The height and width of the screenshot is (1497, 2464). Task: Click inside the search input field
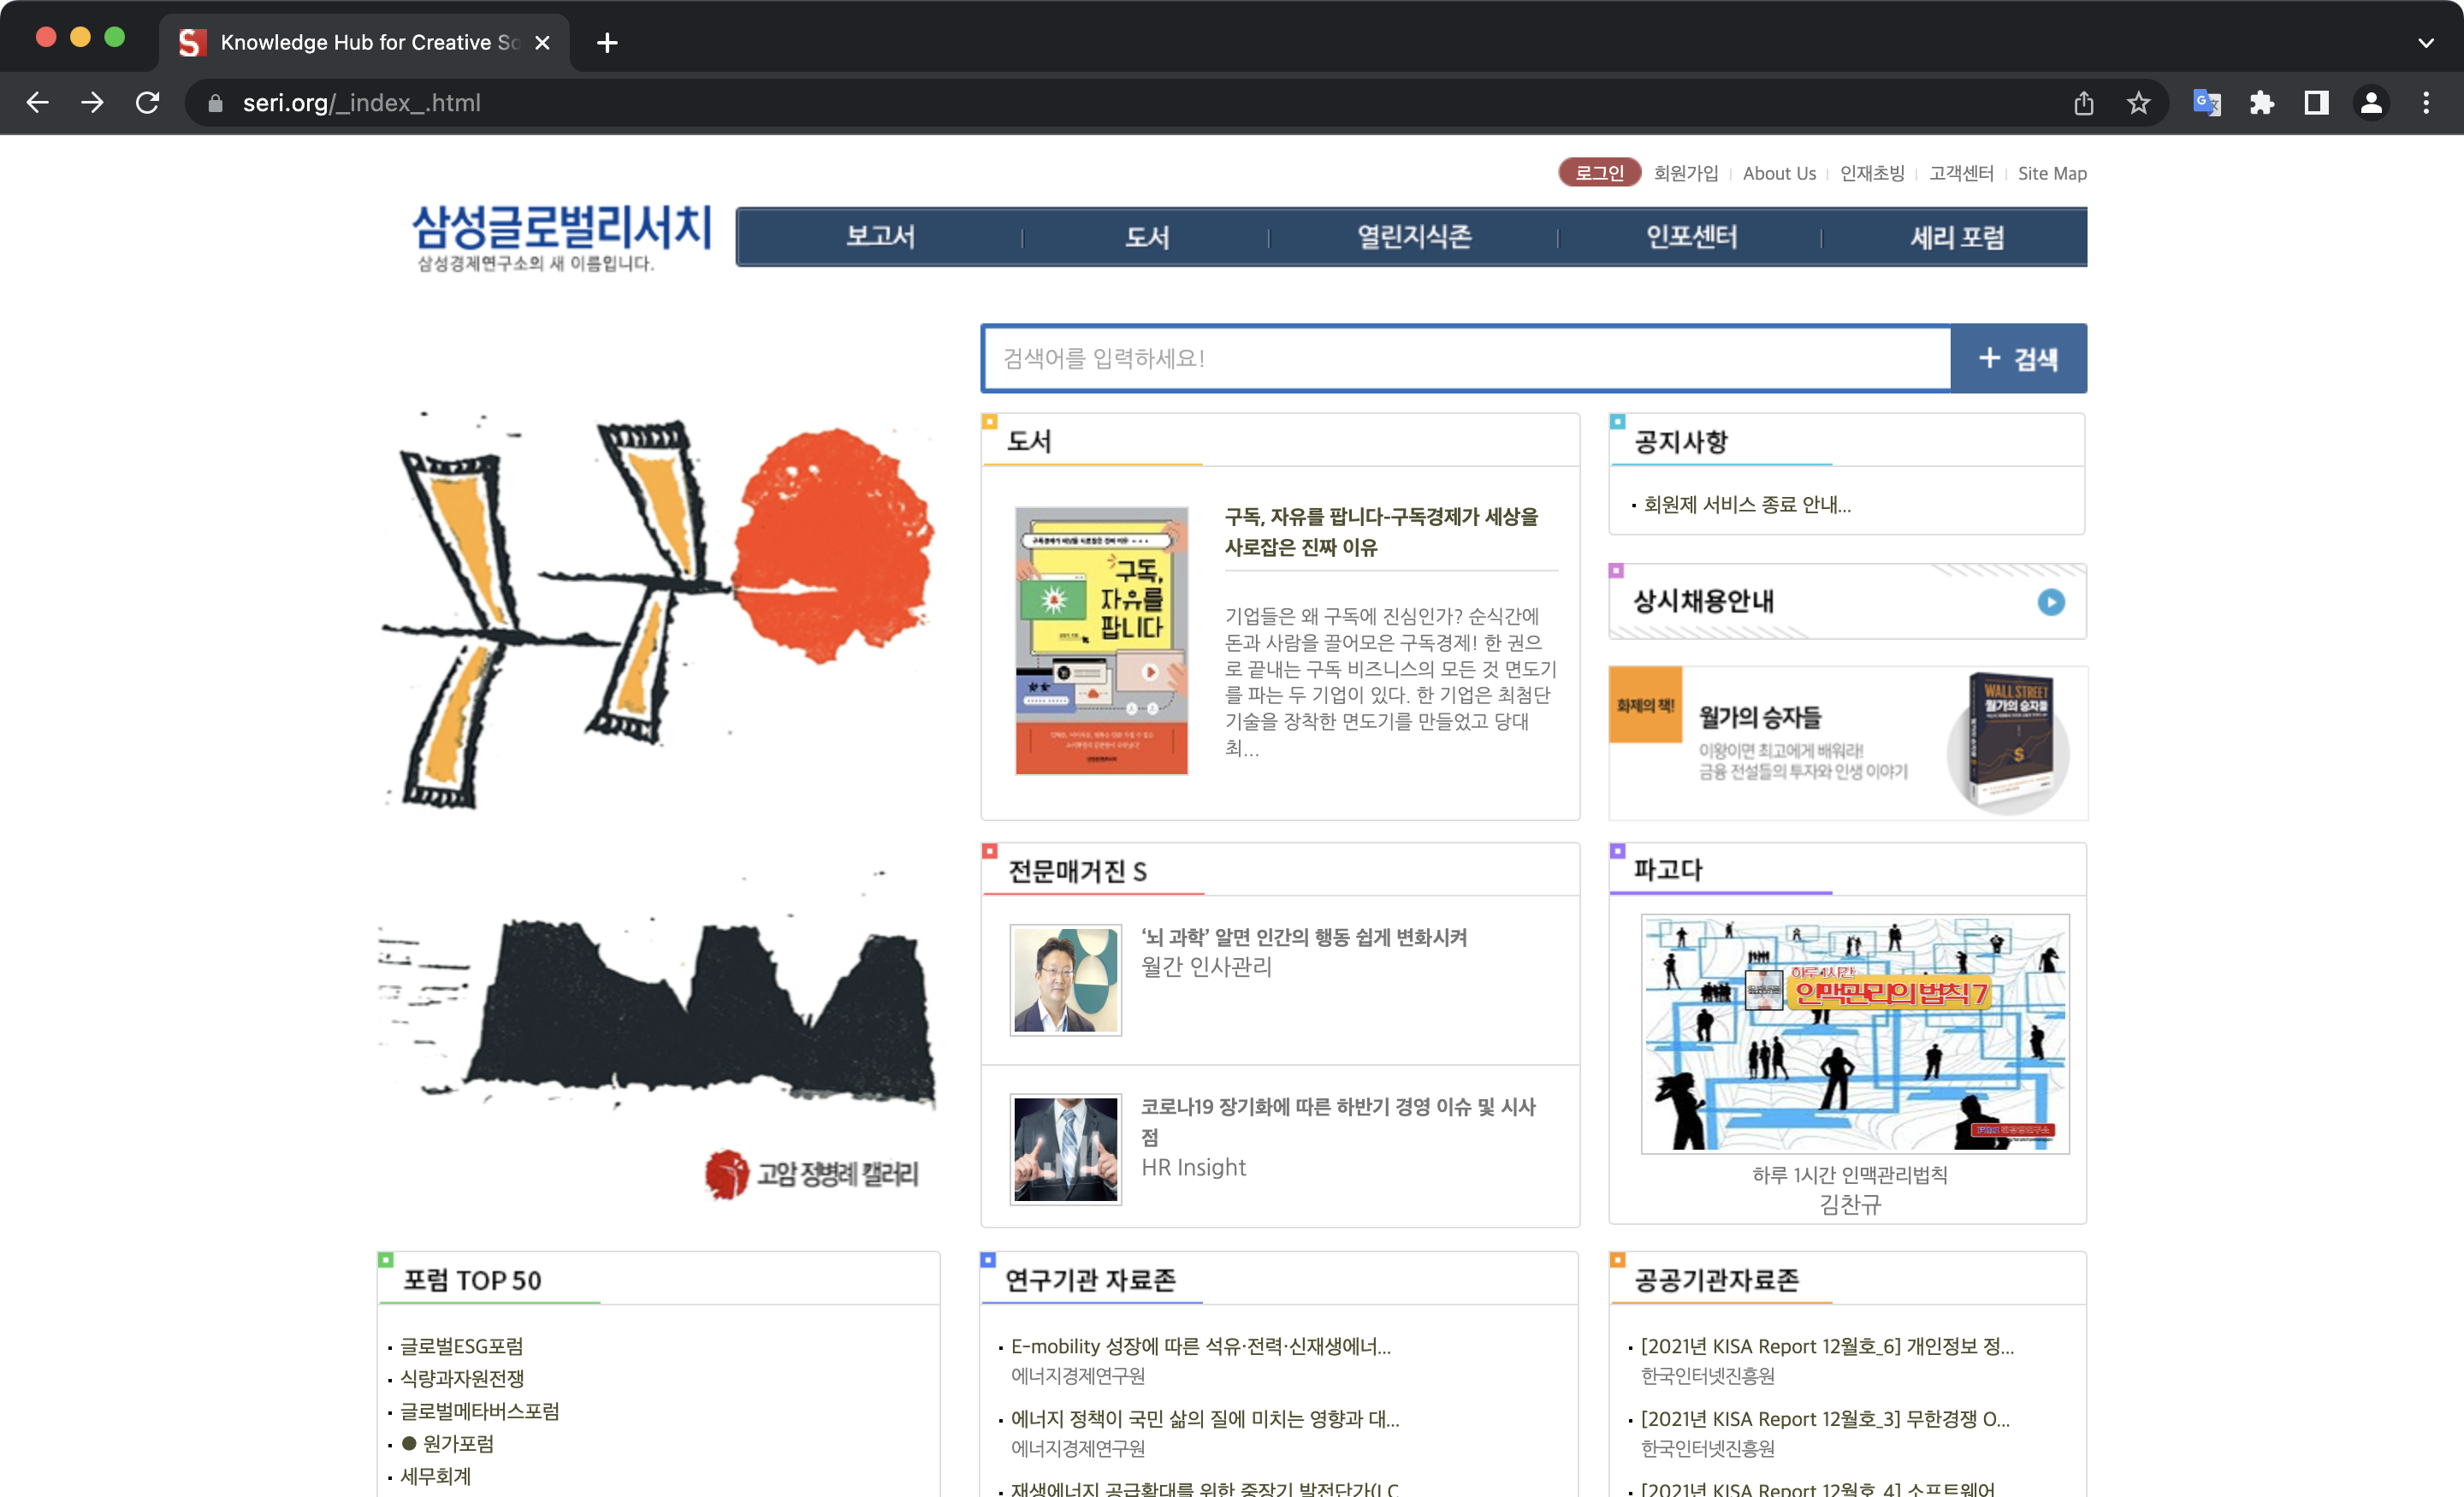[x=1400, y=358]
